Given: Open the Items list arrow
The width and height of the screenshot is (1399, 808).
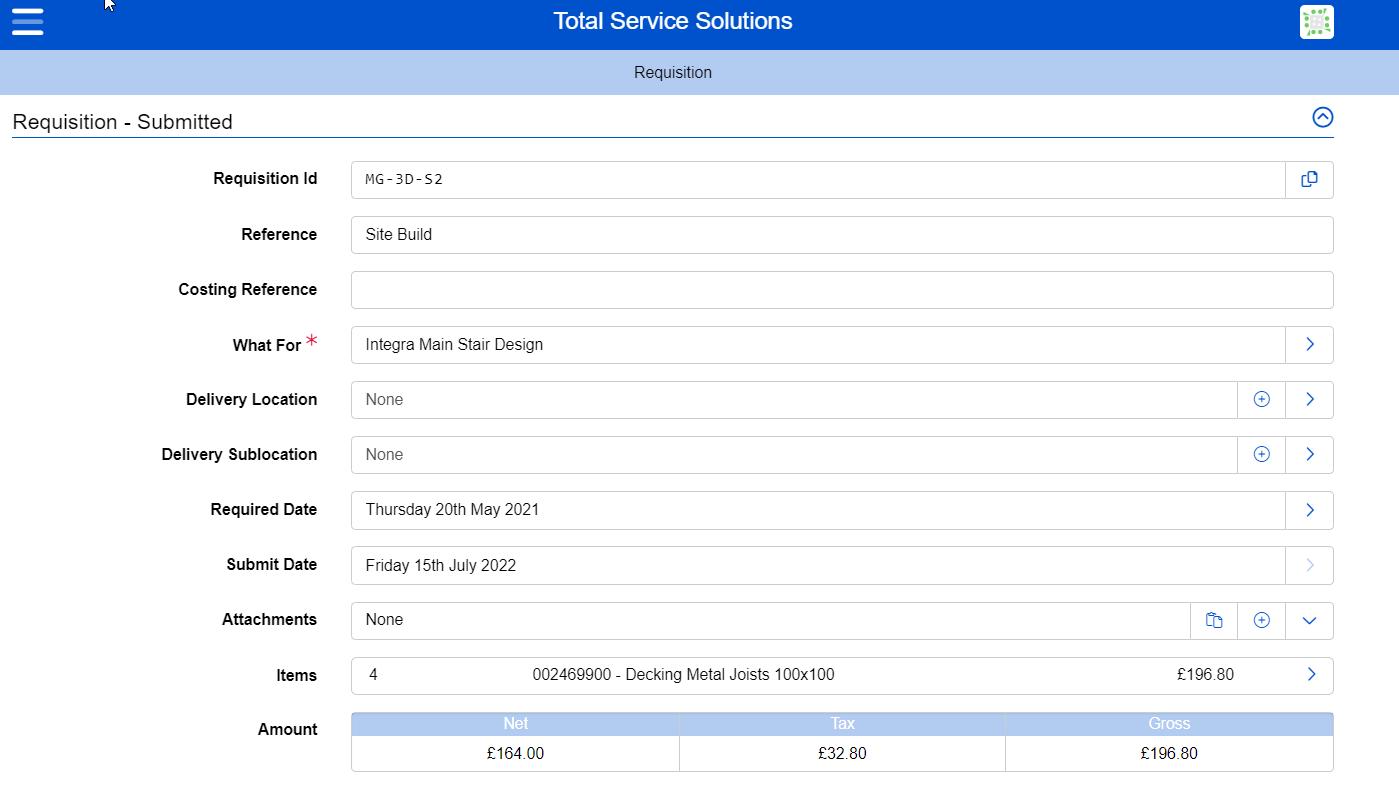Looking at the screenshot, I should pyautogui.click(x=1311, y=675).
